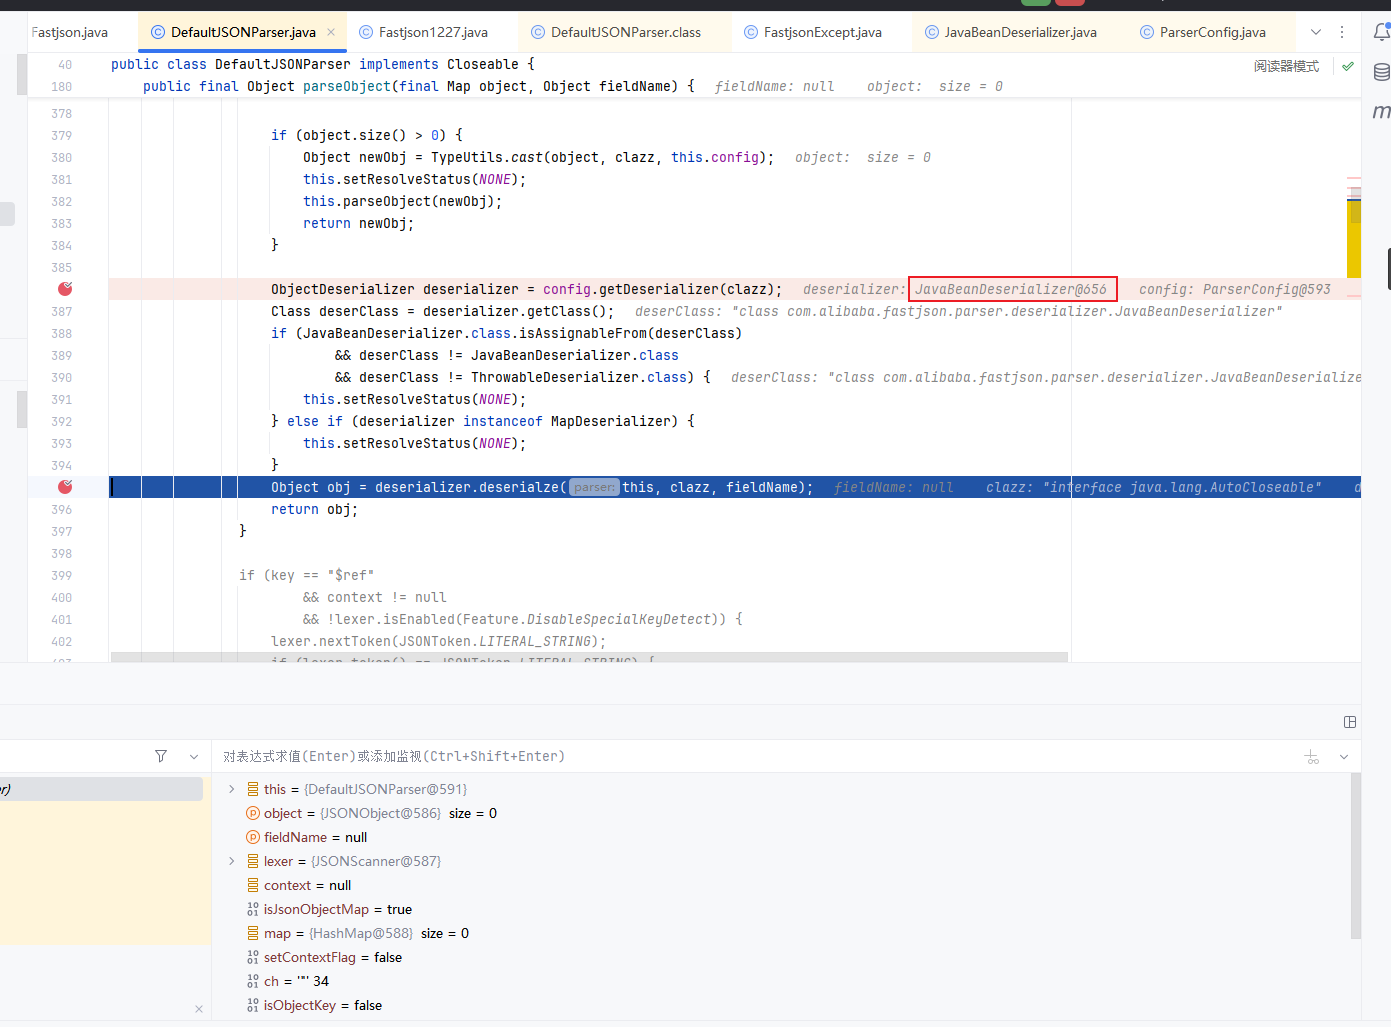Select the 'isObjectKey = false' variable

(x=780, y=1005)
